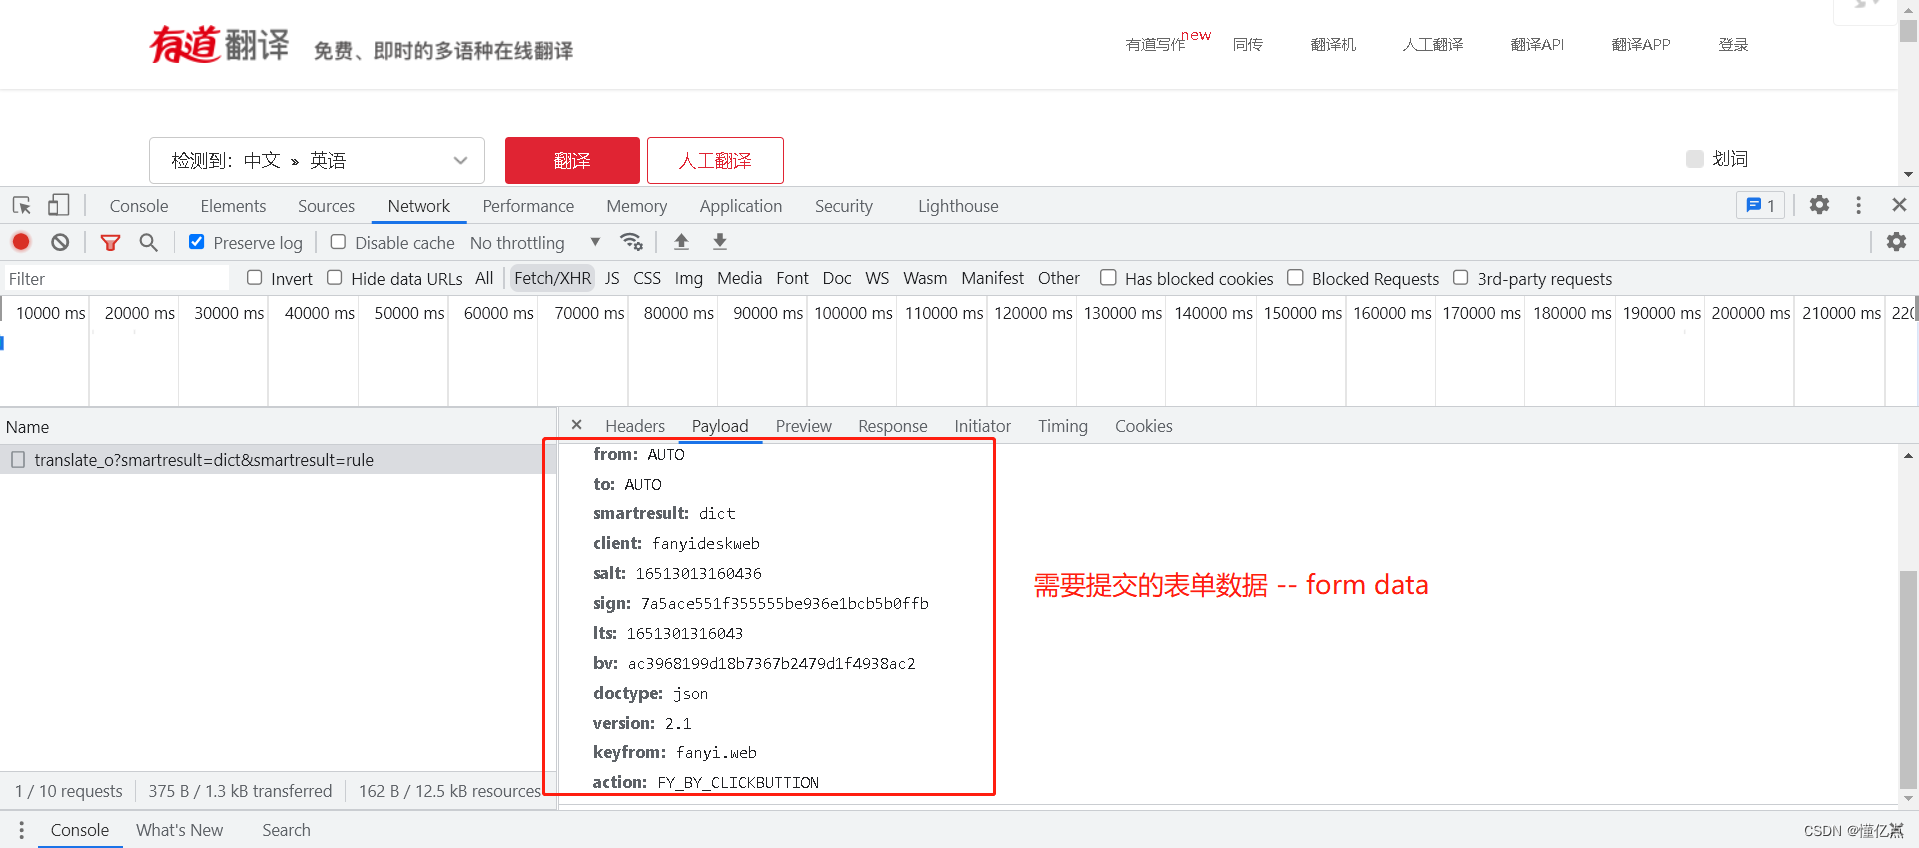Open the Sources tab
Viewport: 1919px width, 848px height.
click(326, 206)
